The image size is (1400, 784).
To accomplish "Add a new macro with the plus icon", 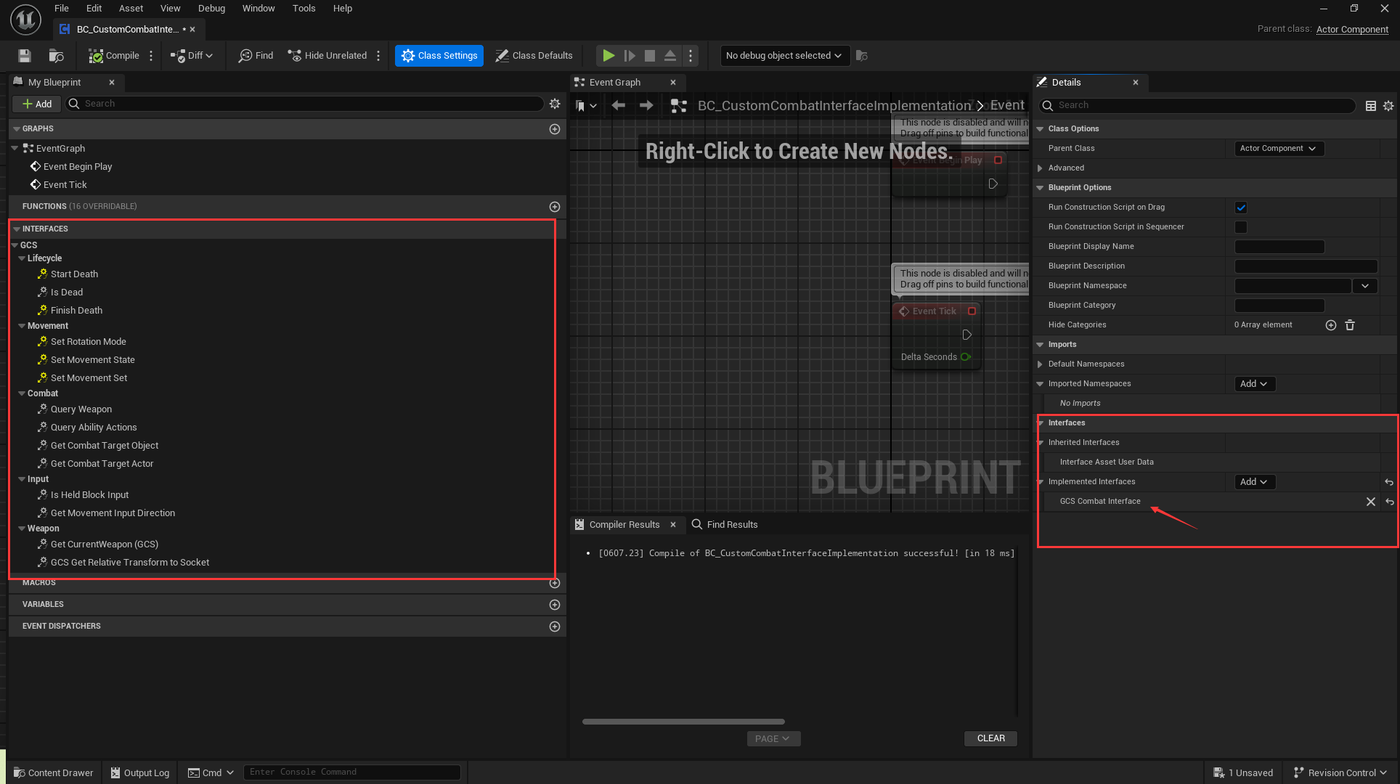I will (x=555, y=583).
